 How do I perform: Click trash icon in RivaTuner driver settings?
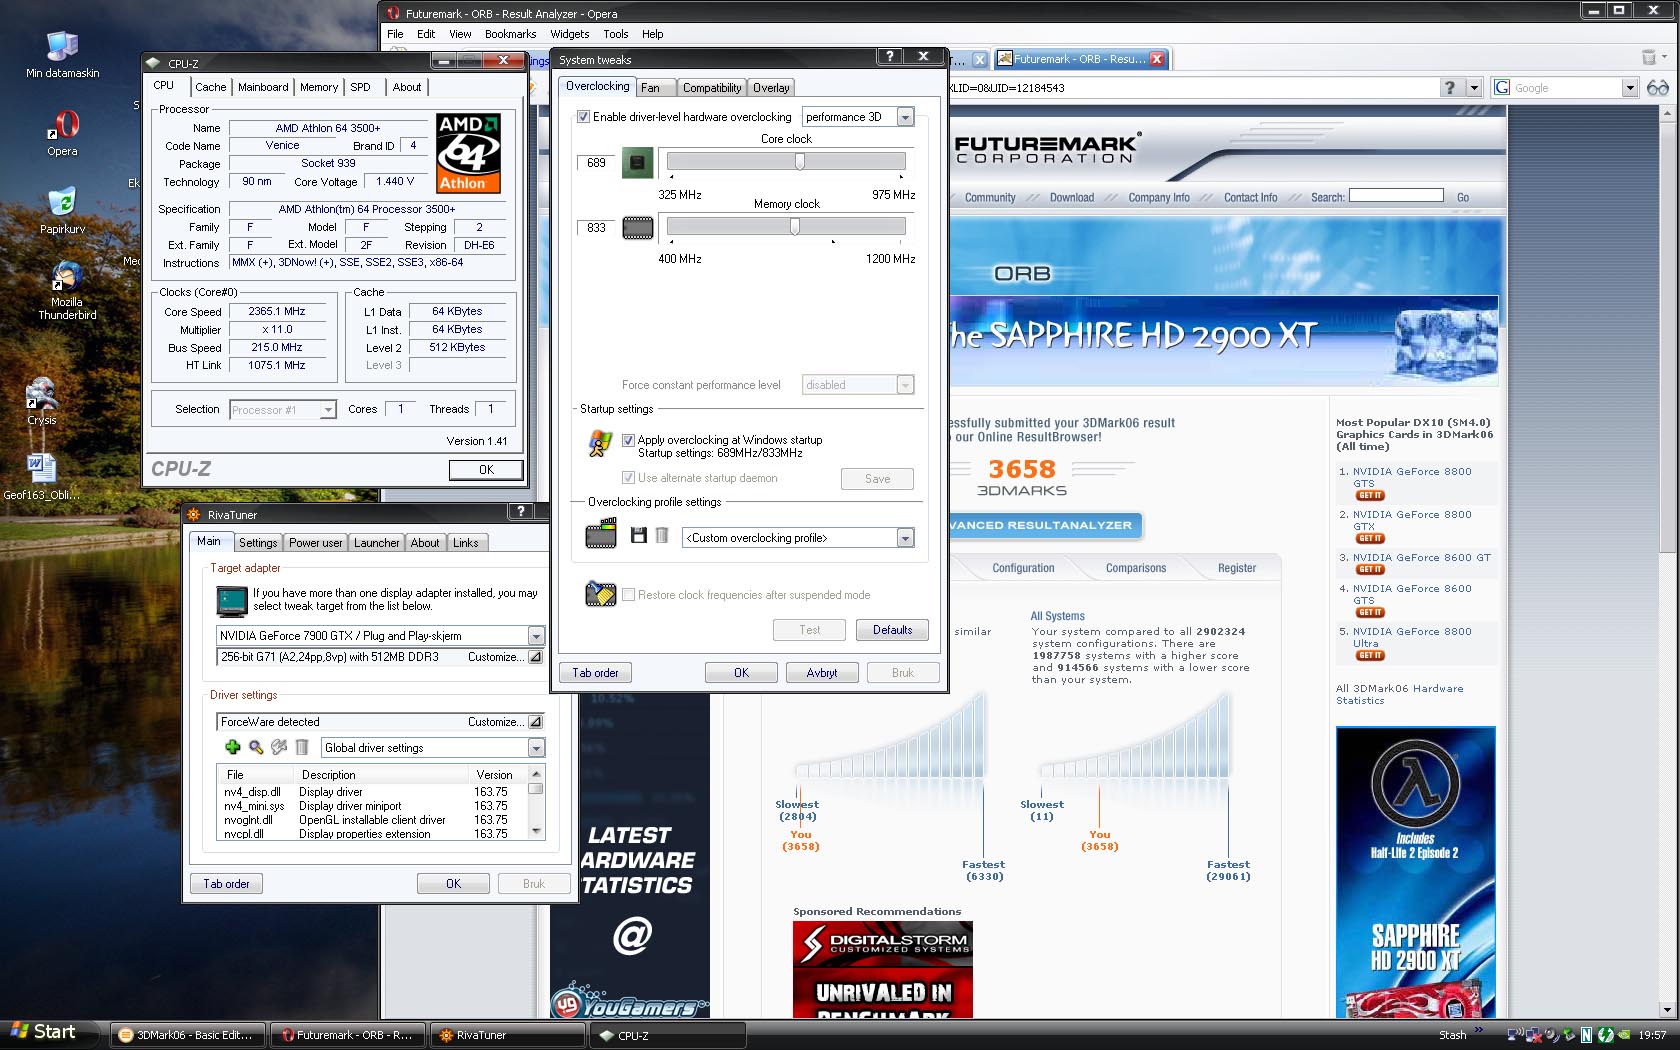(x=301, y=747)
